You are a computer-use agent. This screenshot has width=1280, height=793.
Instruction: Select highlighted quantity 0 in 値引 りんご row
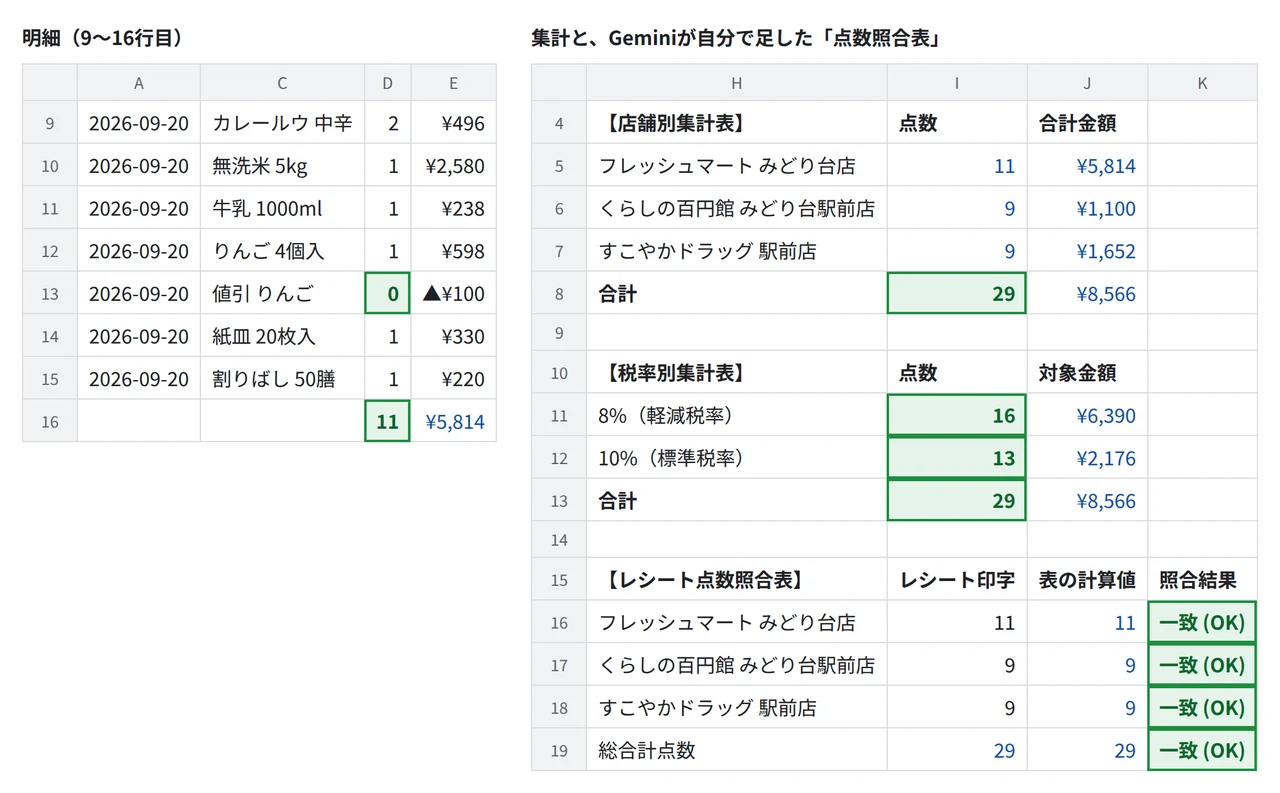pyautogui.click(x=388, y=293)
